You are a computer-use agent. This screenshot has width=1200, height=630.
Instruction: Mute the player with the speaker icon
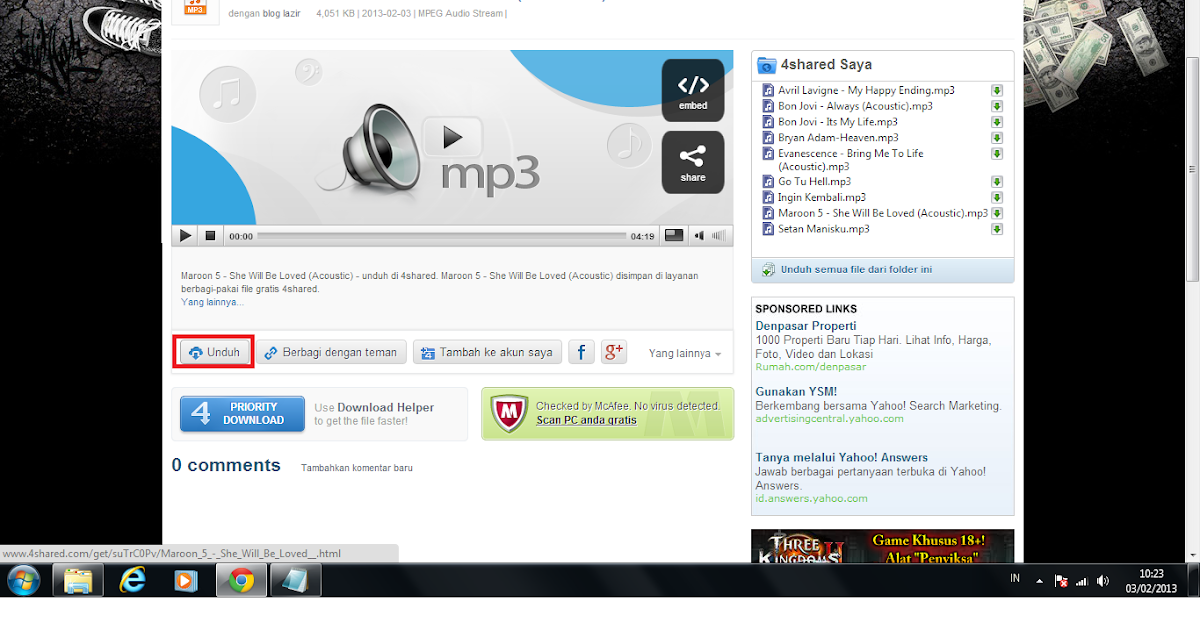click(699, 236)
